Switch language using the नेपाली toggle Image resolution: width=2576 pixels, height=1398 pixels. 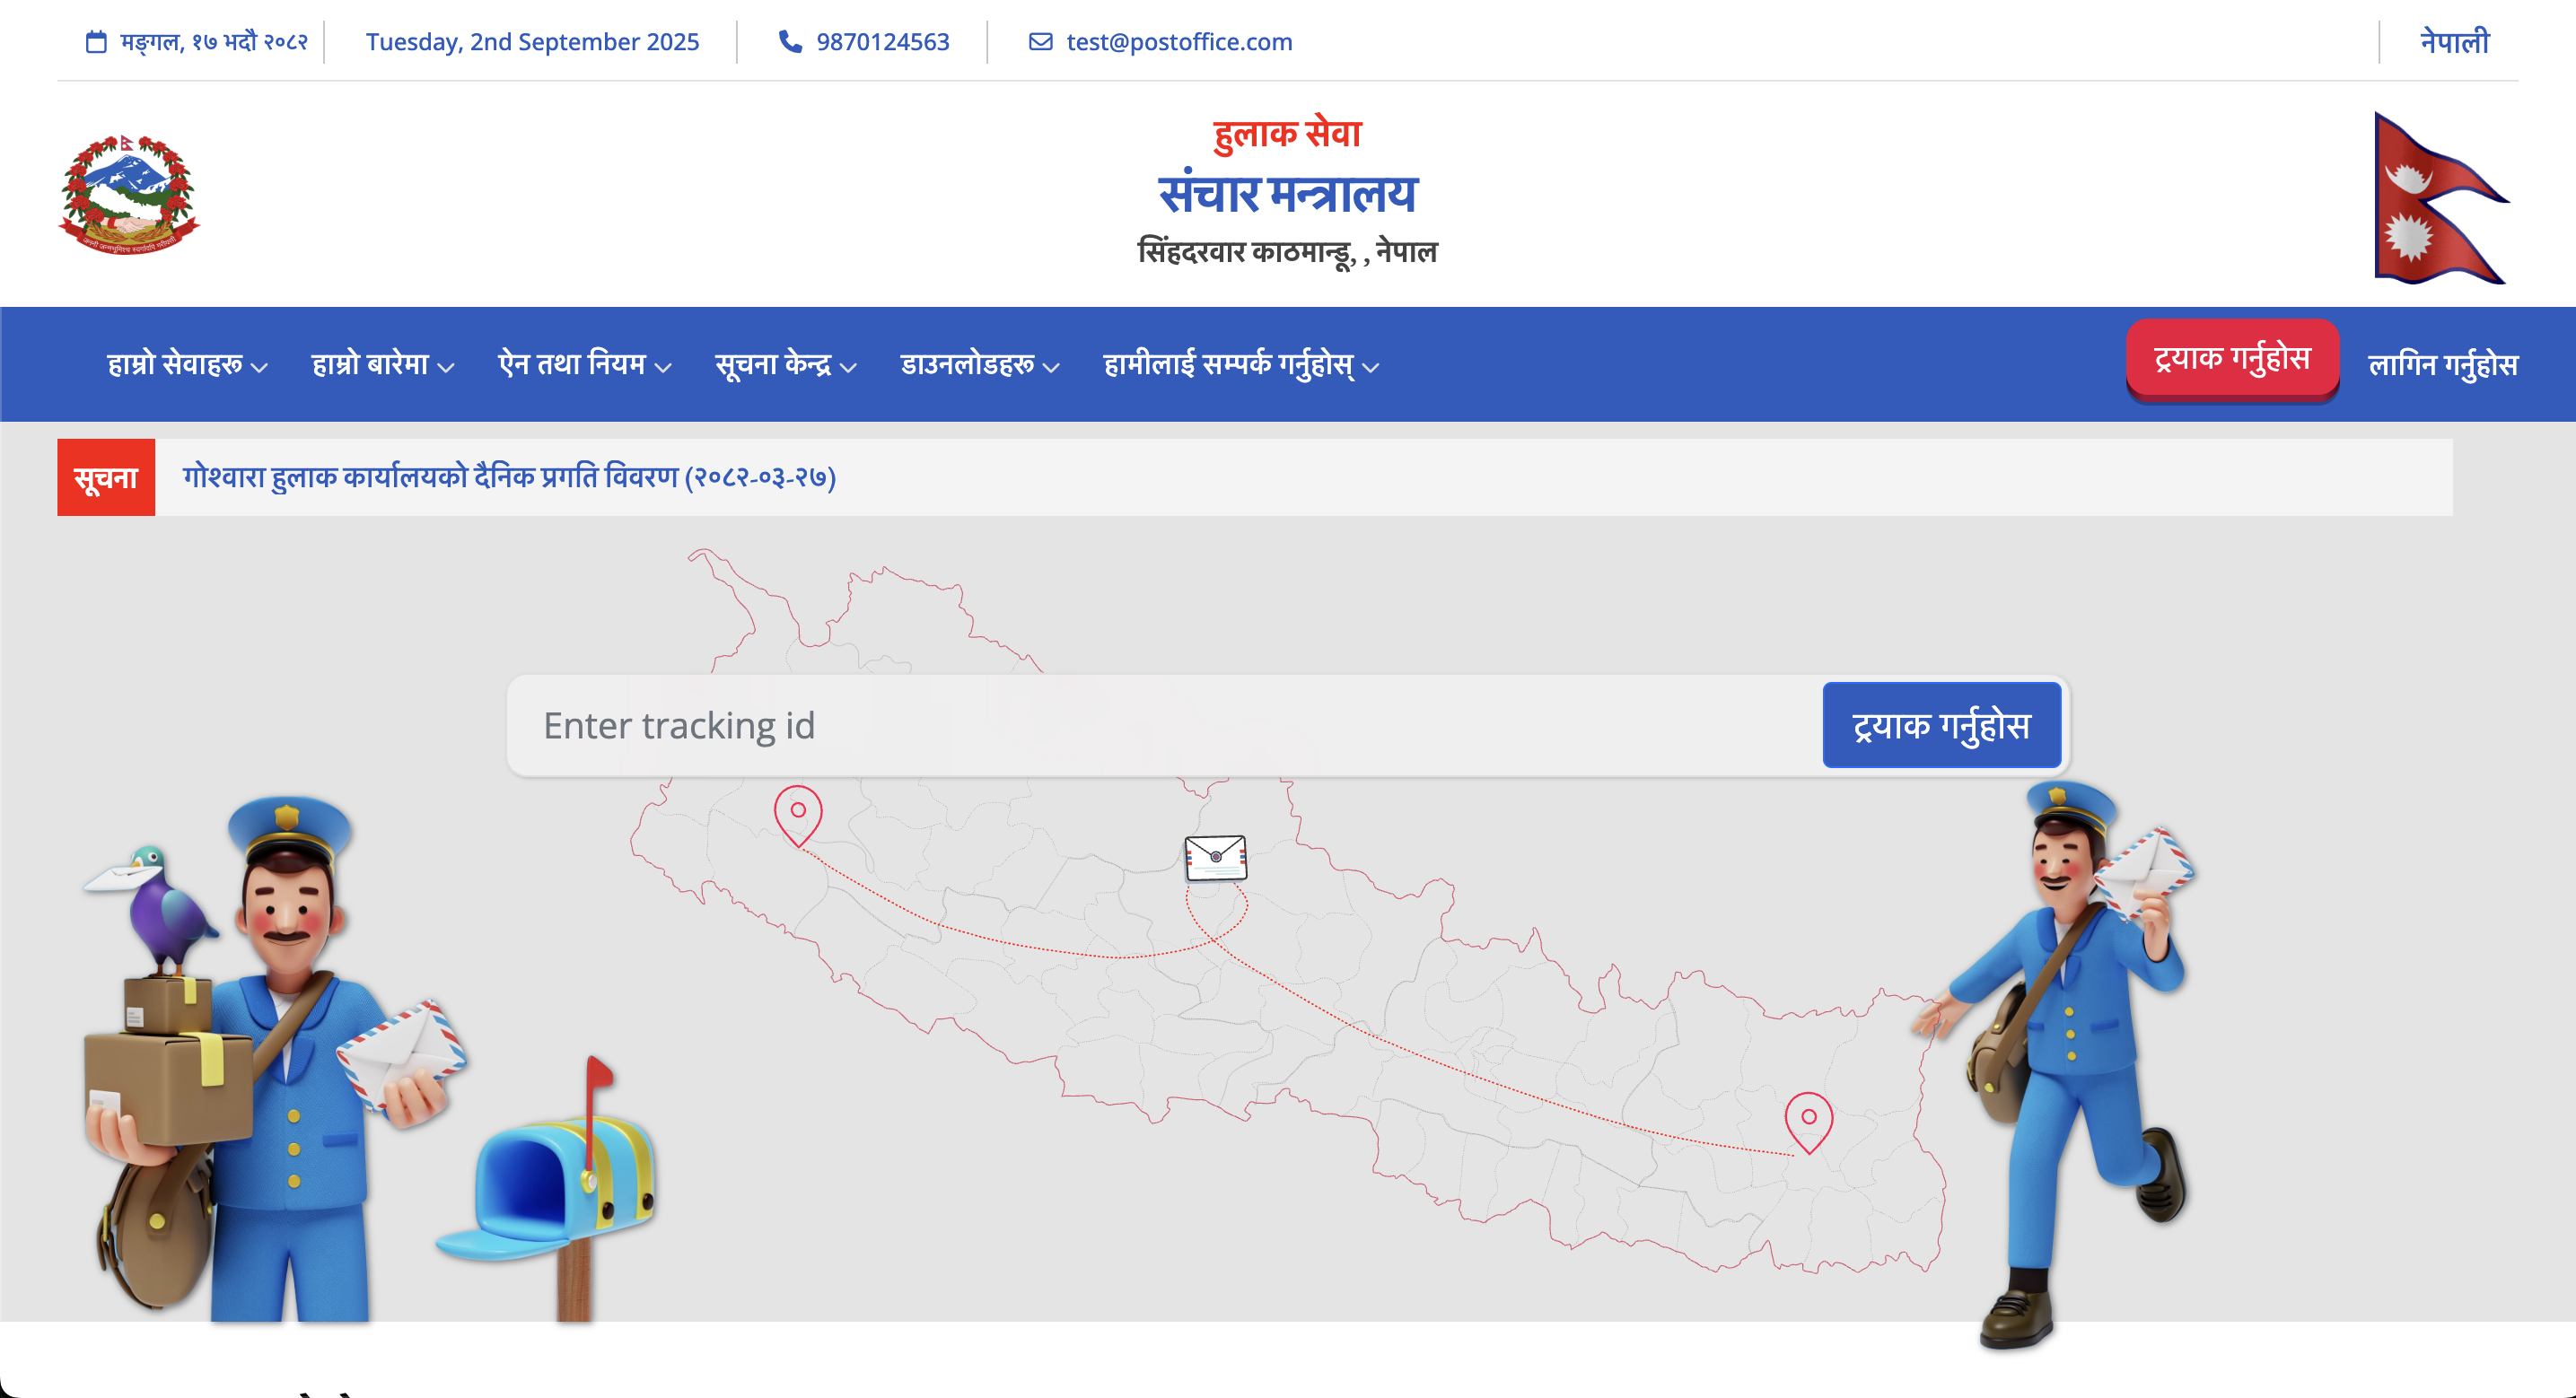point(2454,42)
